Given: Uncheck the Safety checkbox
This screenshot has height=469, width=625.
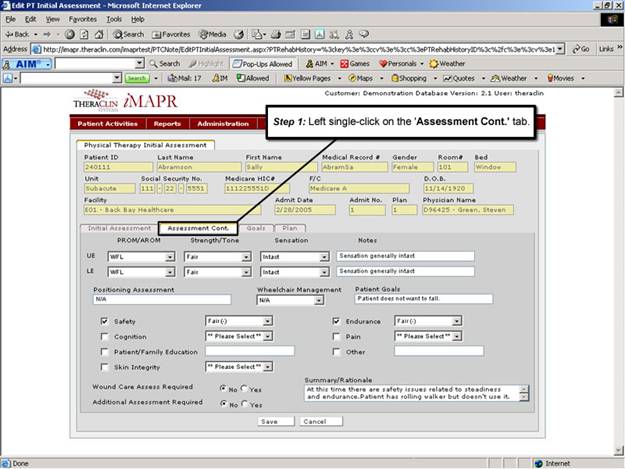Looking at the screenshot, I should [x=105, y=321].
